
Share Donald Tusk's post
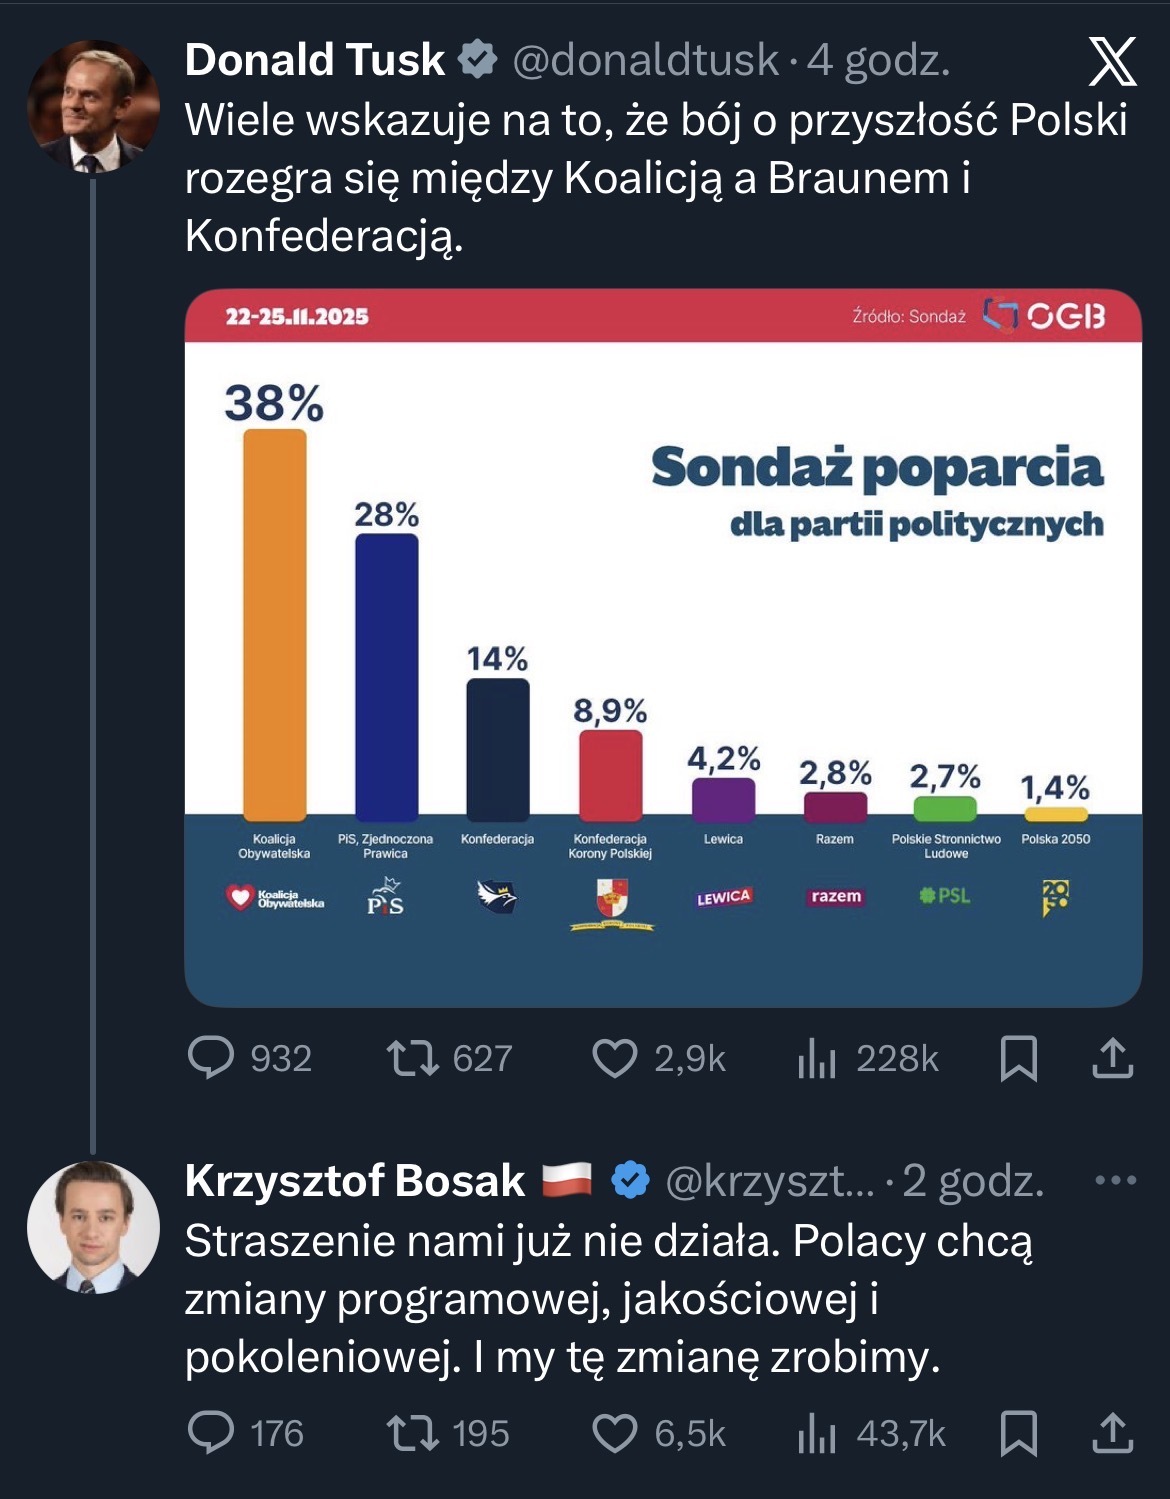1112,1058
